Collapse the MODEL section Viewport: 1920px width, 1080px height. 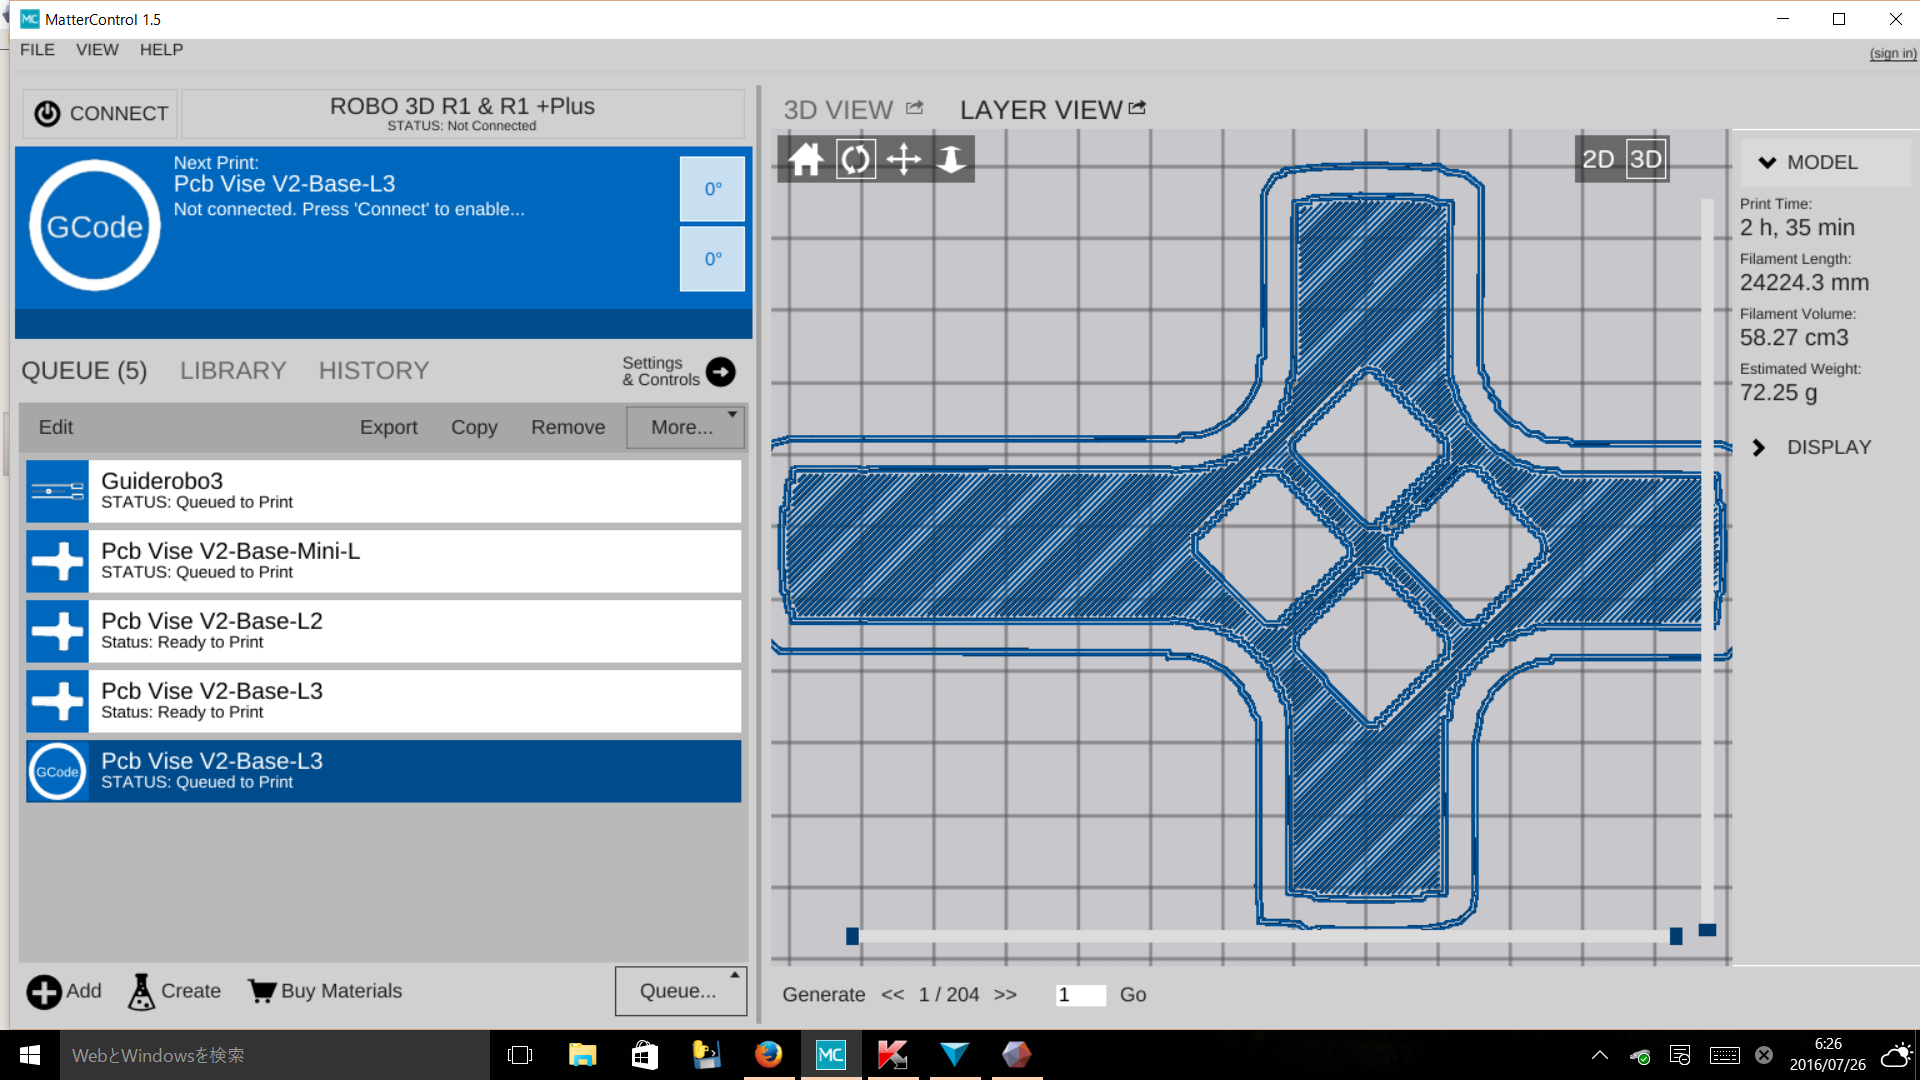point(1825,162)
